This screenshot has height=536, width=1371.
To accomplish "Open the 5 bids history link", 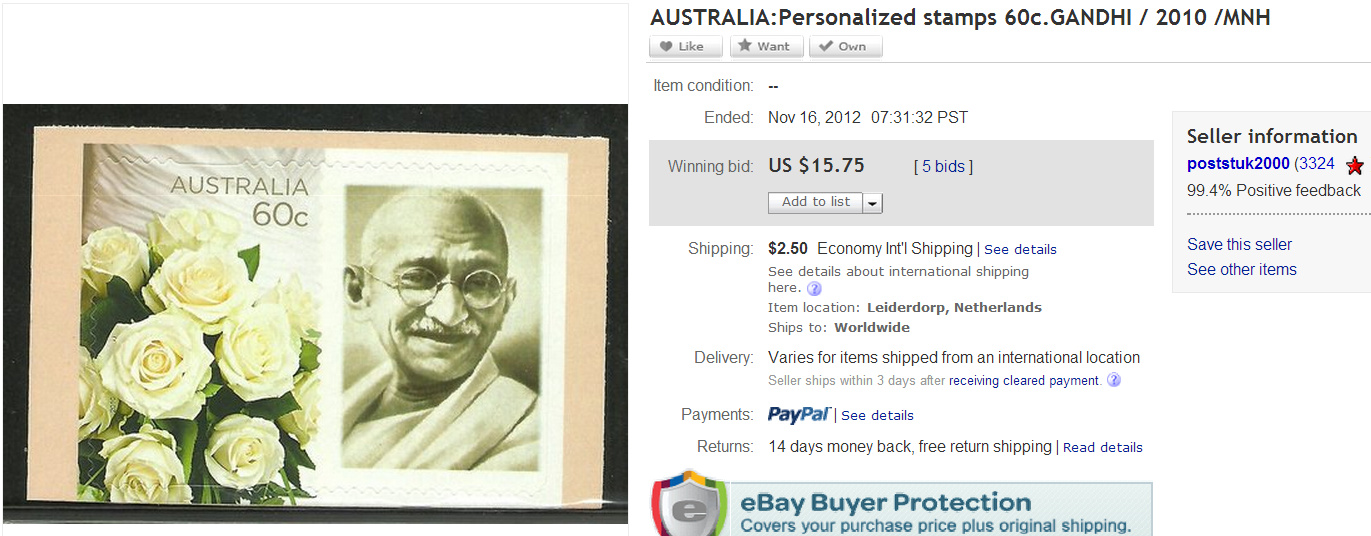I will 943,167.
